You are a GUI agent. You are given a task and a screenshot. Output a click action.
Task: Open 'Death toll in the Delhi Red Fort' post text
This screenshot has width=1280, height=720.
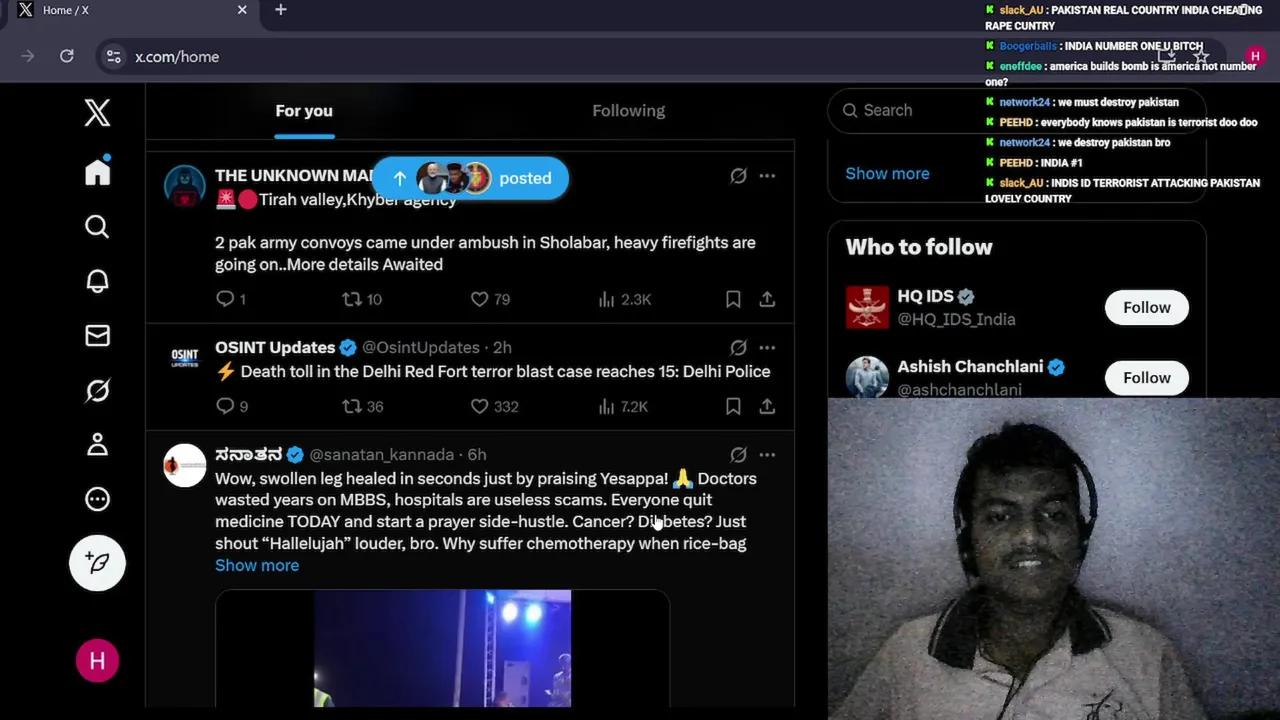[492, 371]
